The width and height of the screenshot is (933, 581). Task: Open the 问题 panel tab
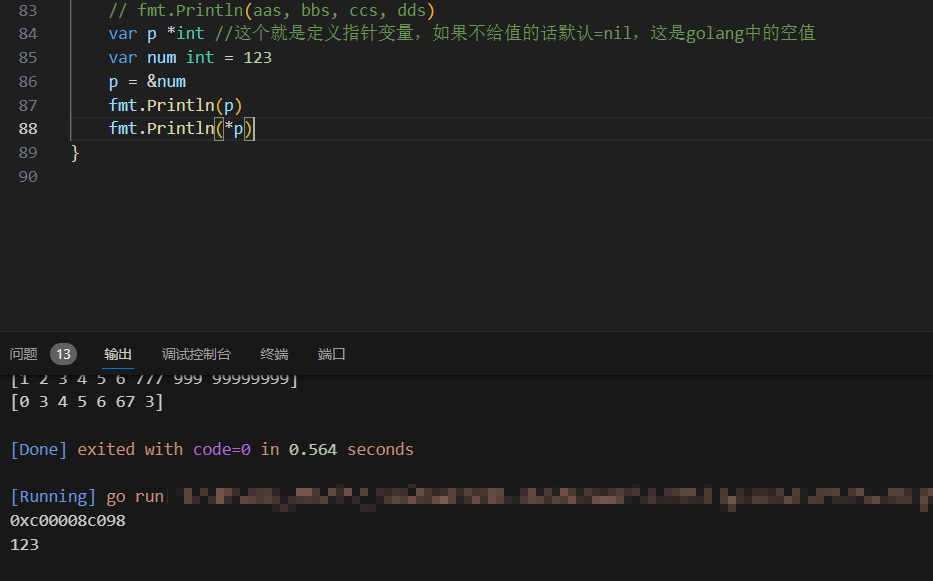pos(24,354)
